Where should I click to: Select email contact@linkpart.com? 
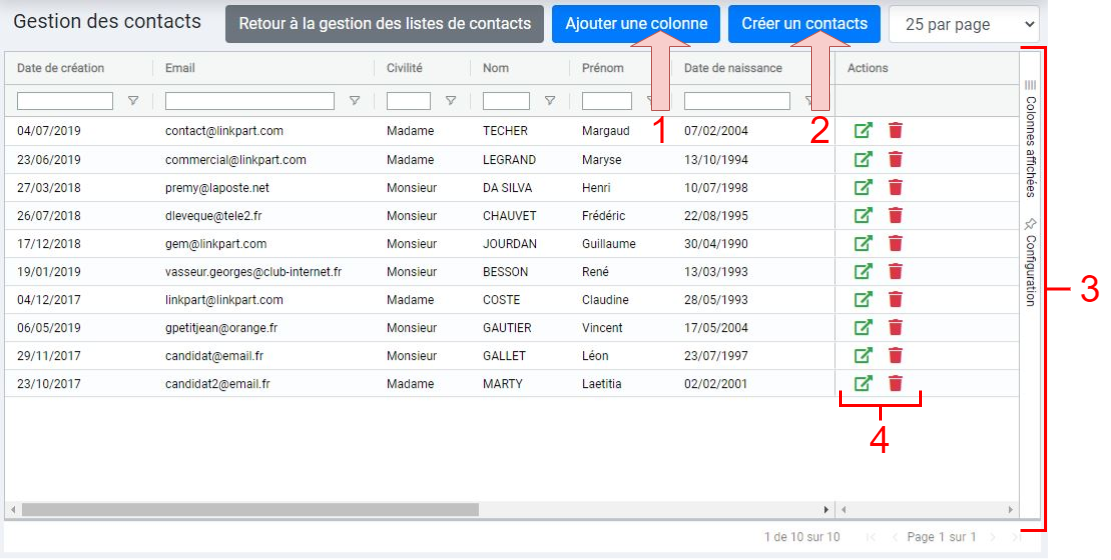(x=224, y=131)
